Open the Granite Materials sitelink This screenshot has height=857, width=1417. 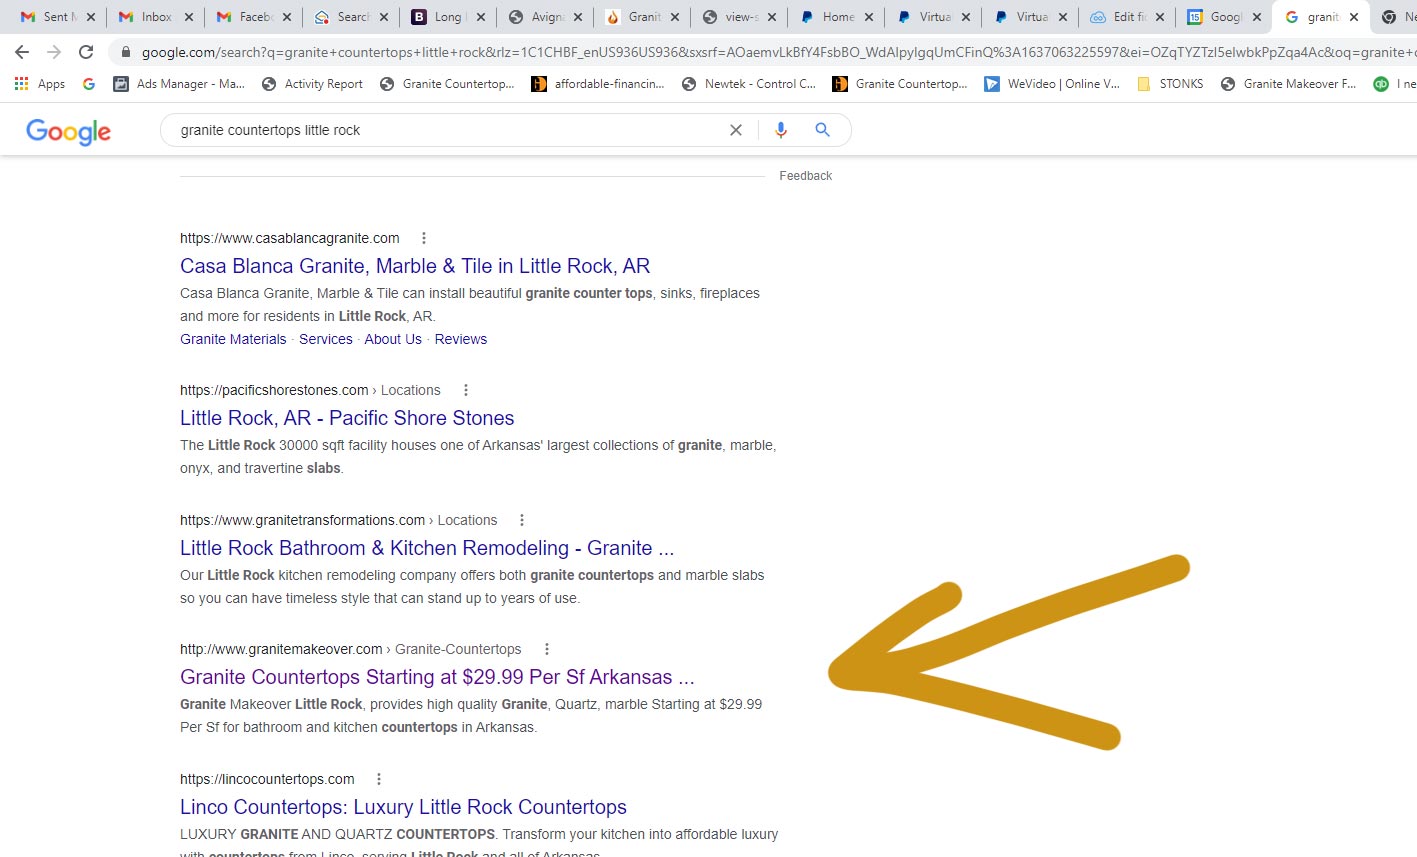coord(233,339)
